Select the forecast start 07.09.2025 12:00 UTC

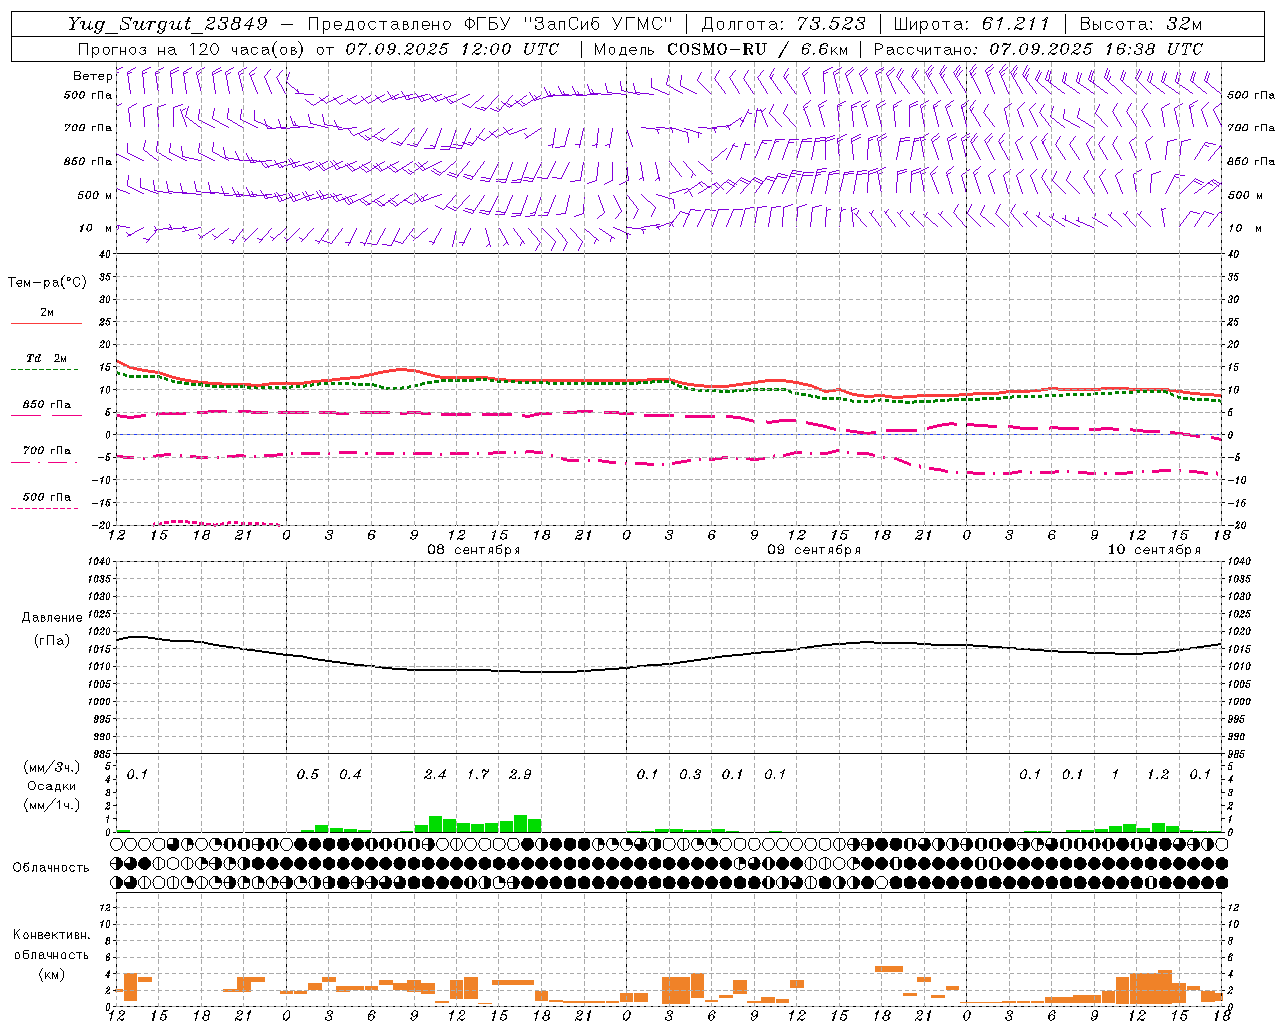pyautogui.click(x=452, y=49)
